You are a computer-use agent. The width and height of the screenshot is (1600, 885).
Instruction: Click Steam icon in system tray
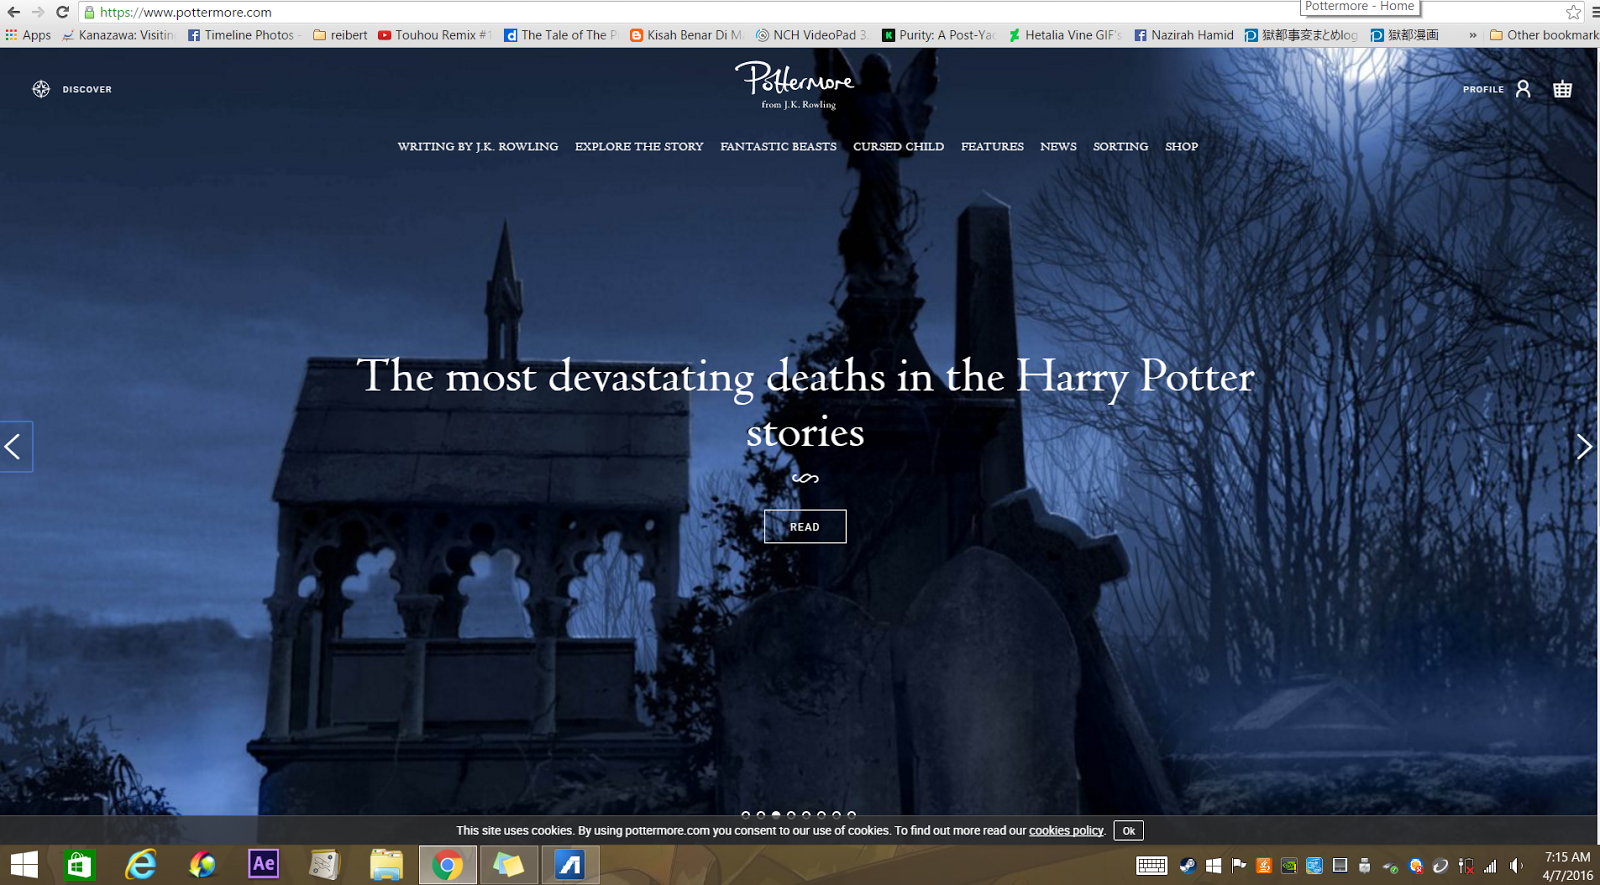[1188, 866]
